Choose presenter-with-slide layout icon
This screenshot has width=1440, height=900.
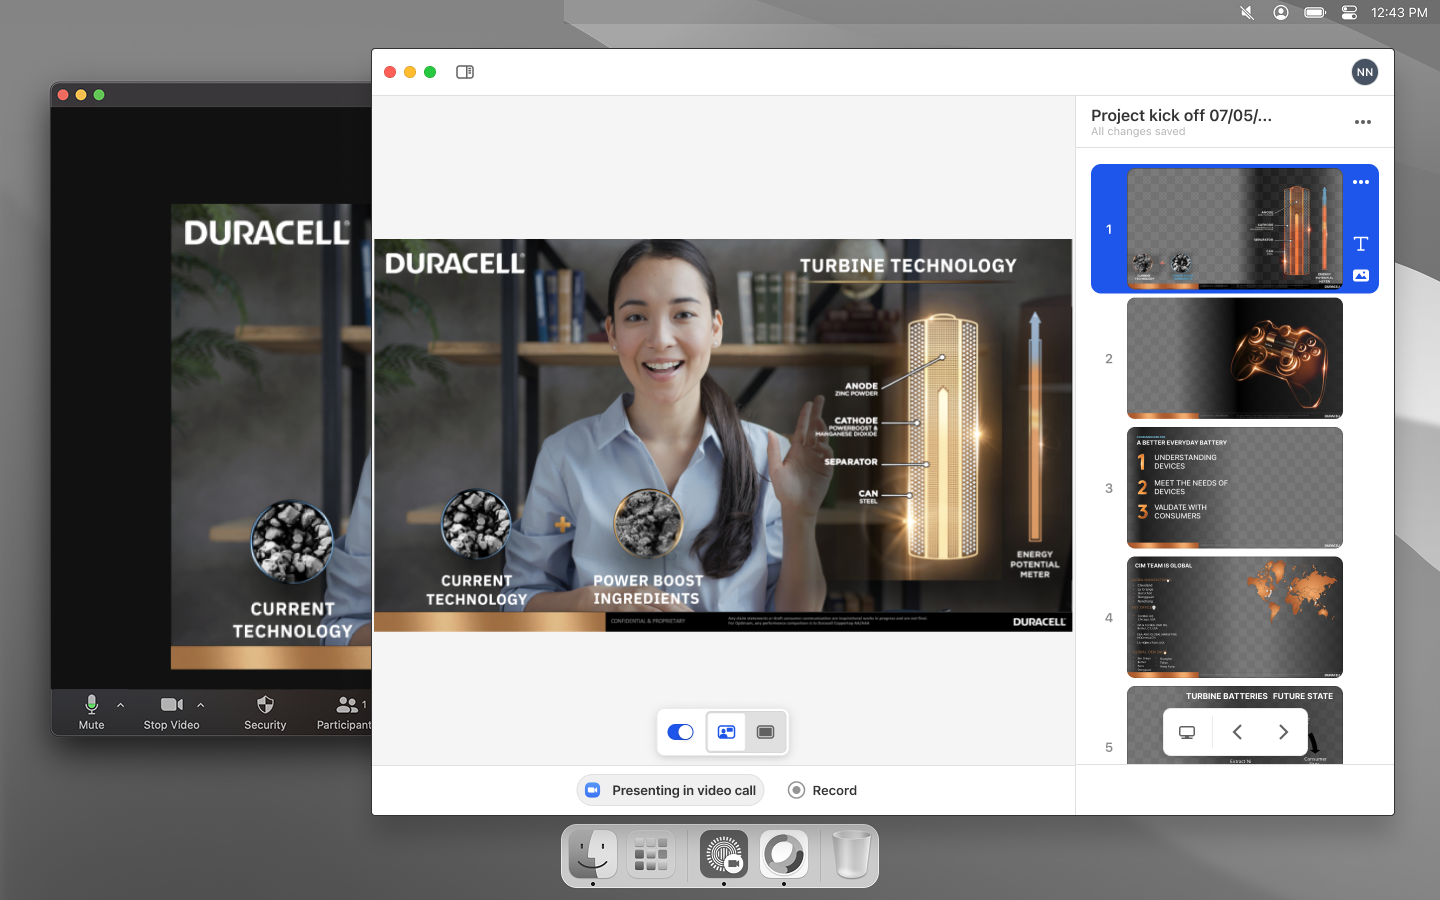726,732
